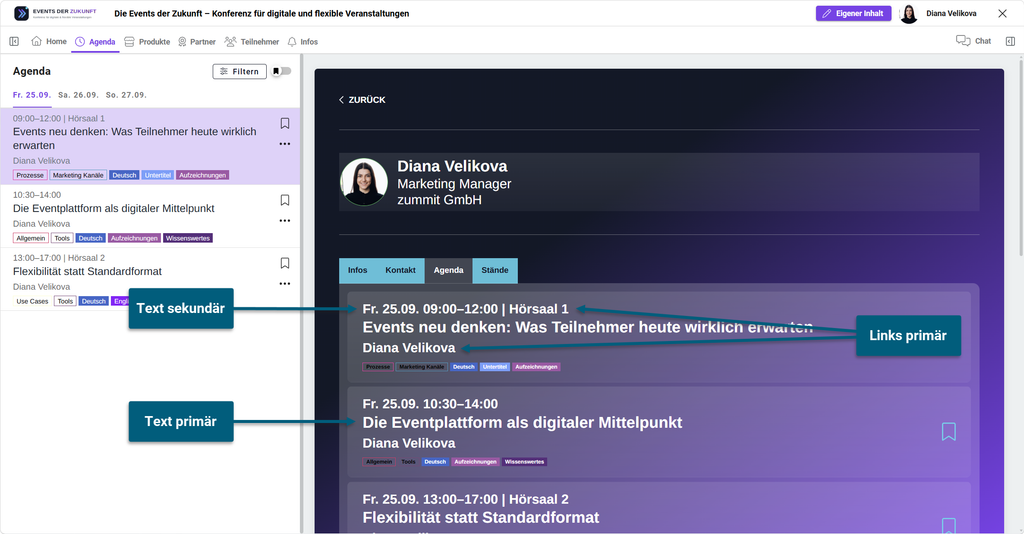Open the Filtern button
The width and height of the screenshot is (1024, 534).
[x=239, y=71]
